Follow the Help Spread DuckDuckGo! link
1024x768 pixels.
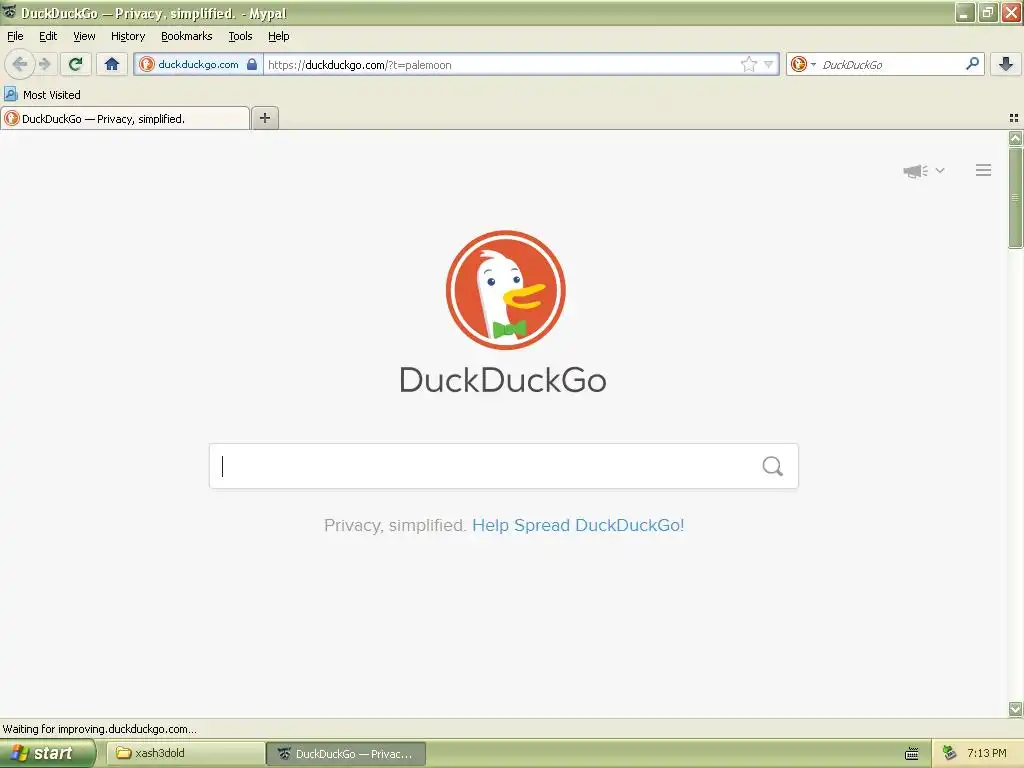[x=578, y=525]
